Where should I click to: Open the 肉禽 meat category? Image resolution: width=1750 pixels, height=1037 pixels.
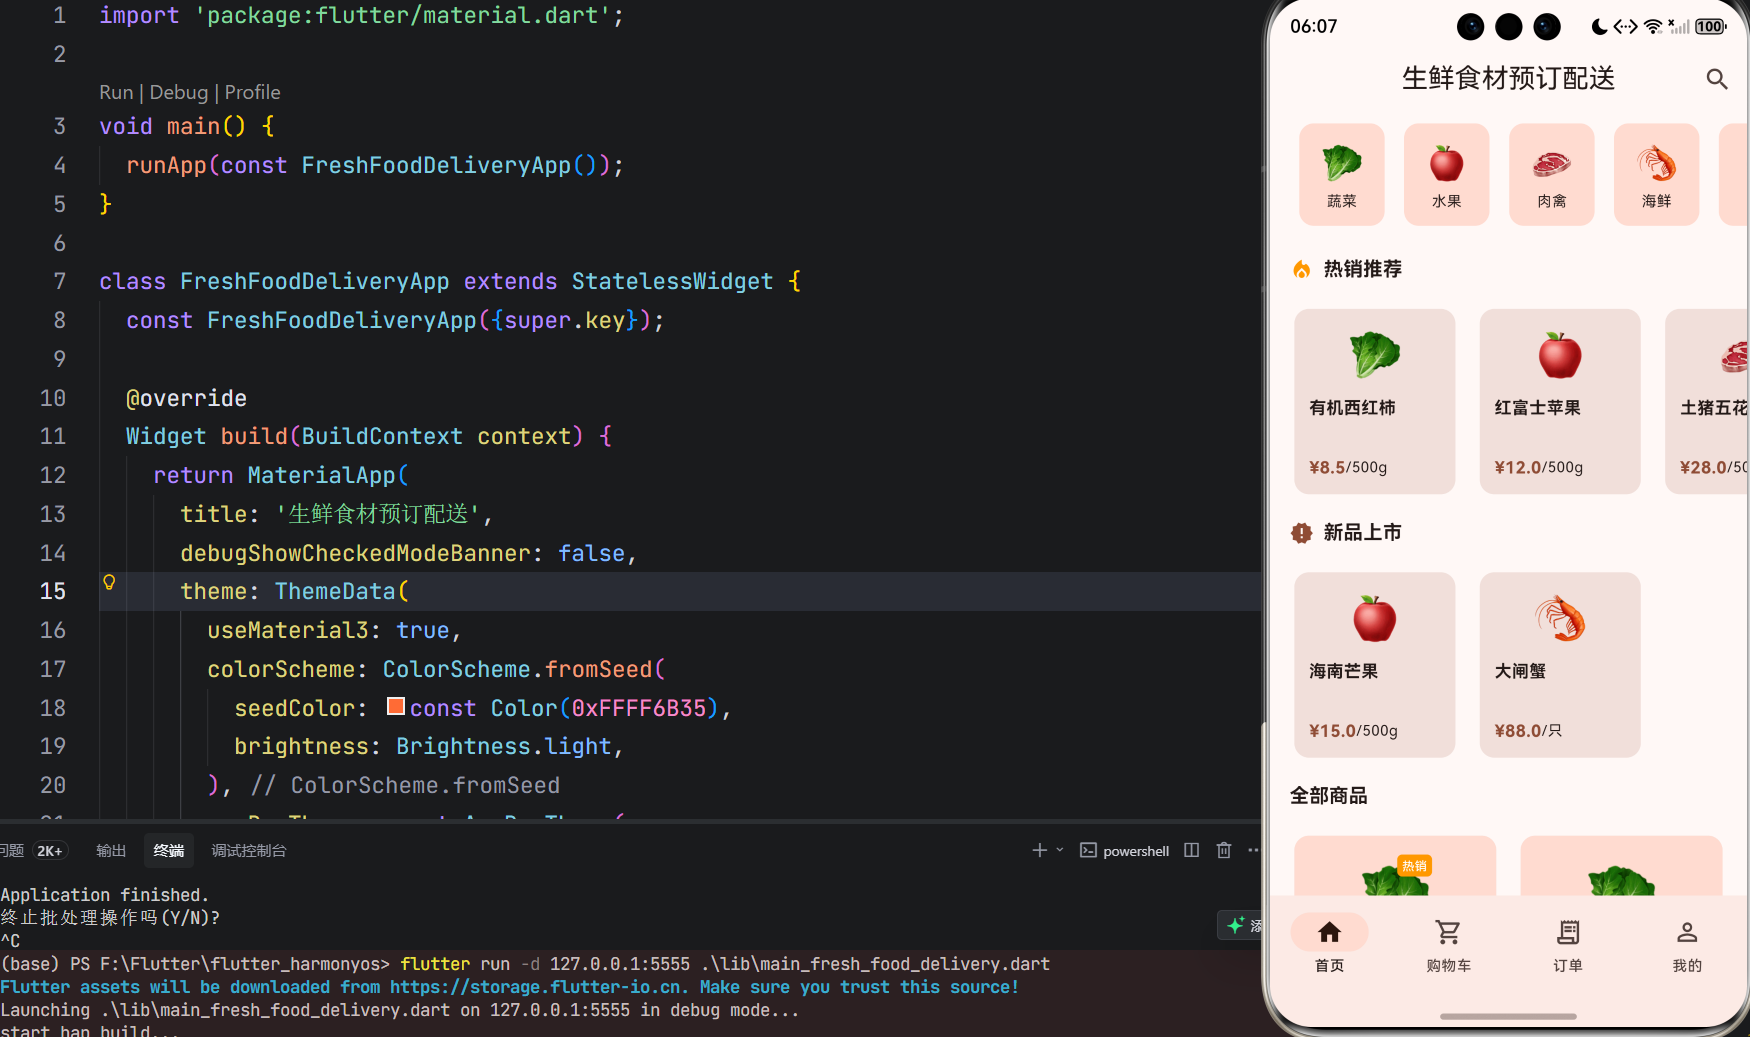click(x=1552, y=174)
